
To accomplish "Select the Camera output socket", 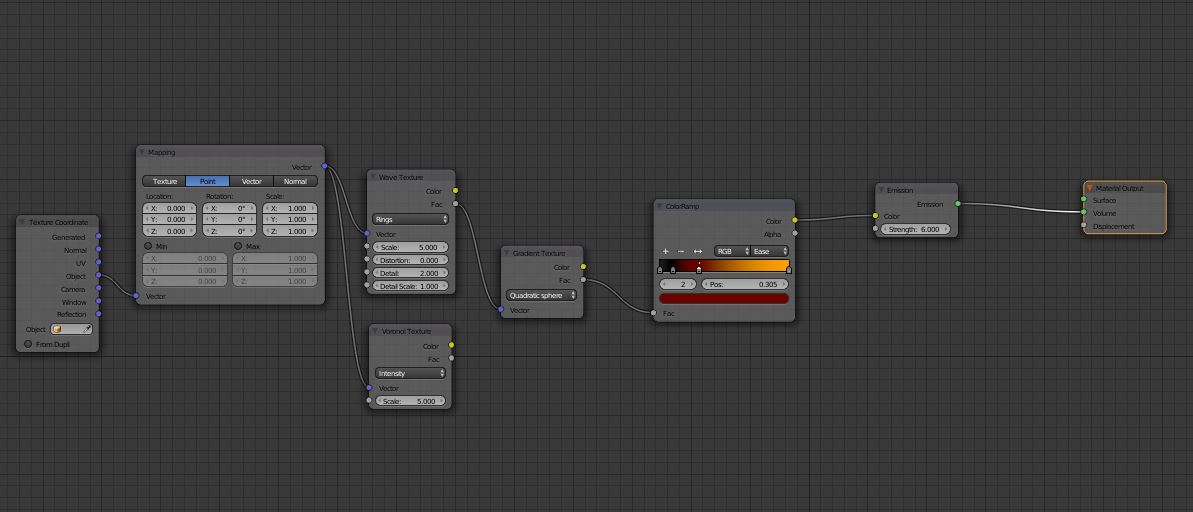I will 98,288.
